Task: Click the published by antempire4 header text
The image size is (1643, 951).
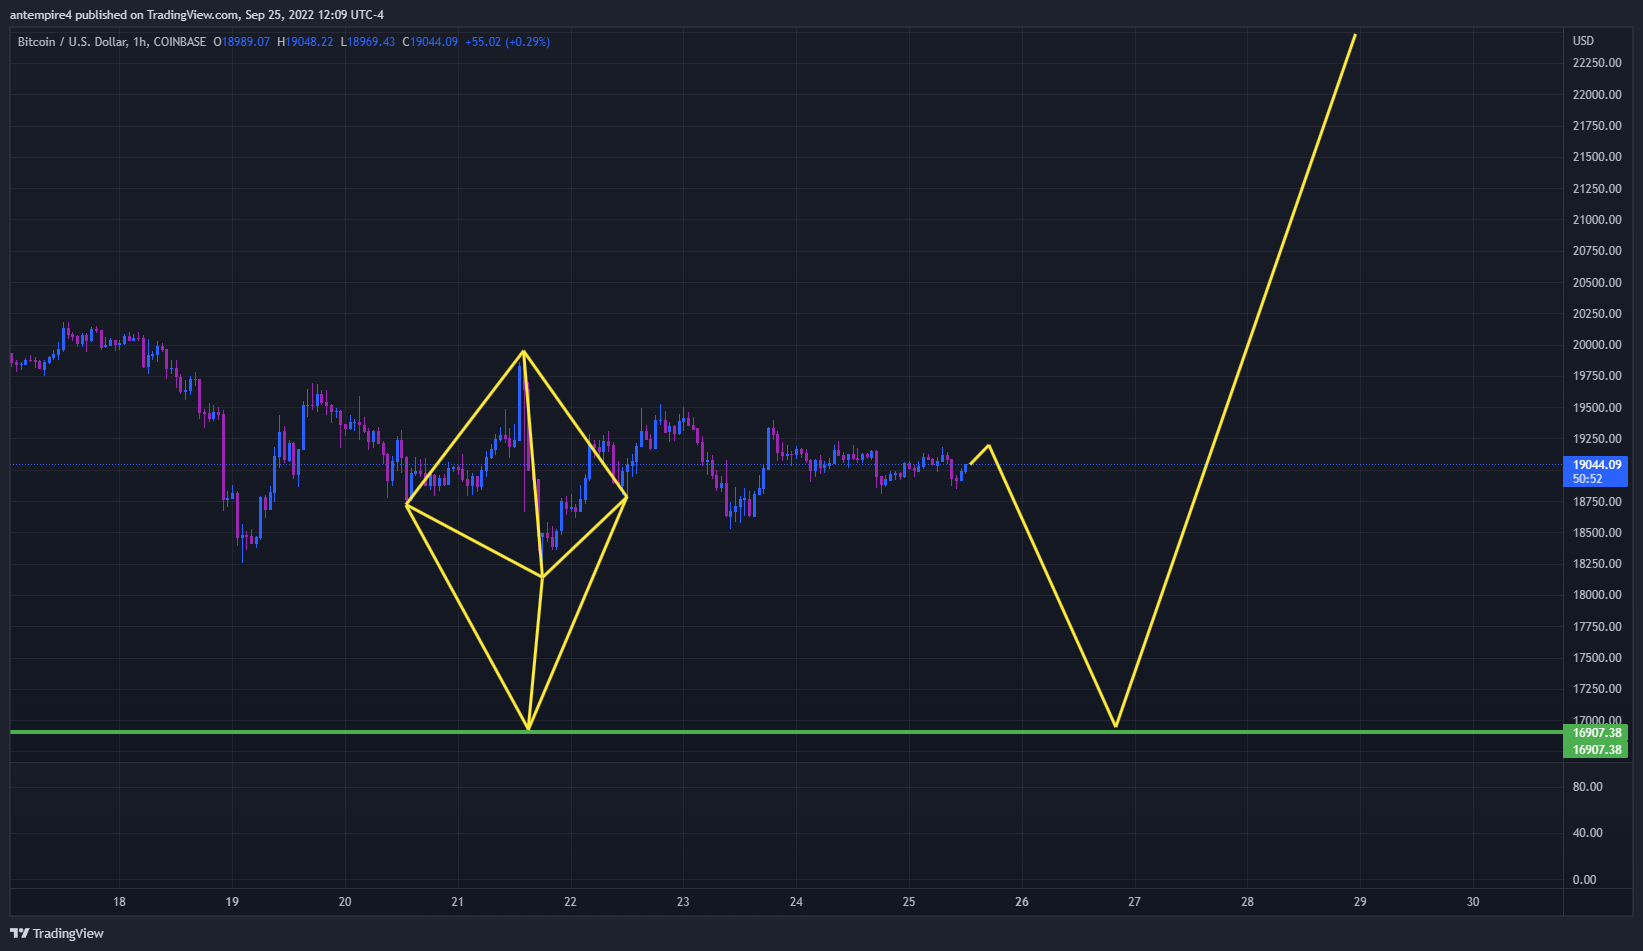Action: (x=196, y=15)
